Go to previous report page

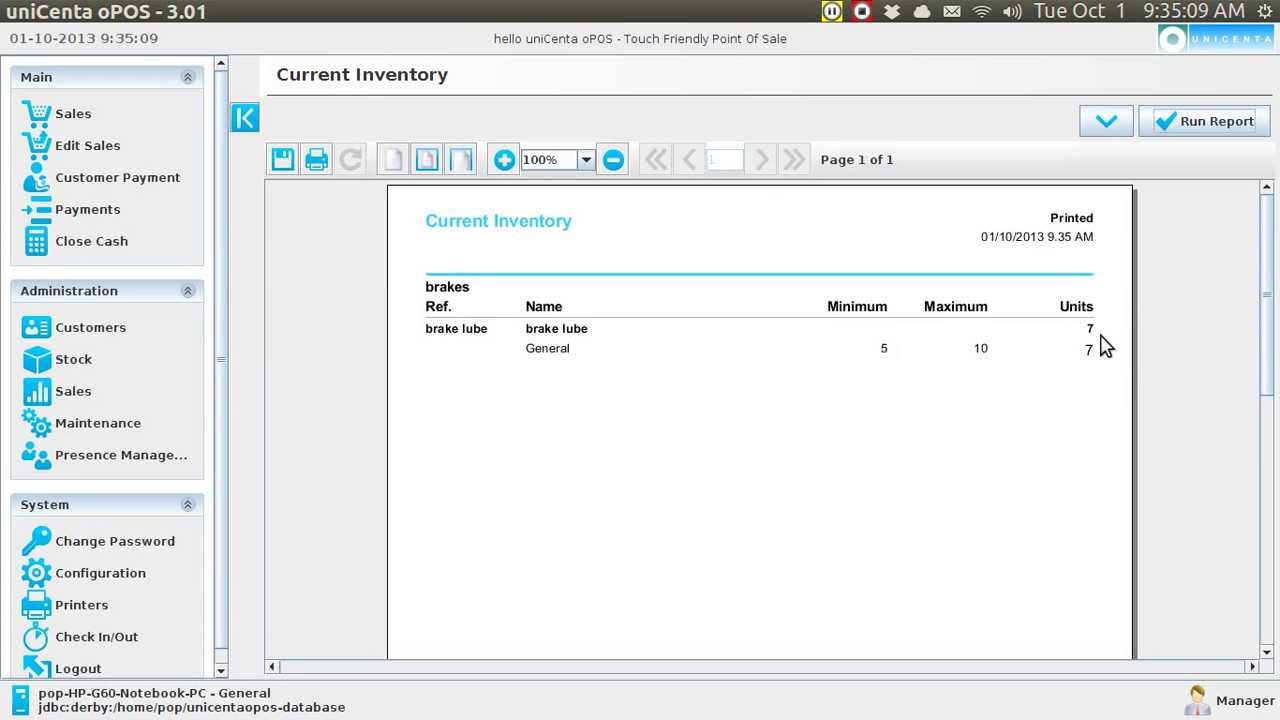[689, 159]
